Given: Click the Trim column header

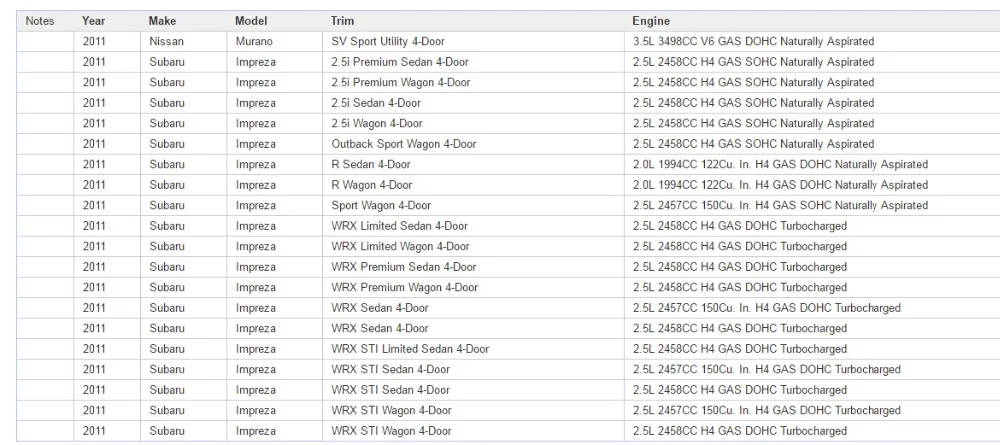Looking at the screenshot, I should pyautogui.click(x=342, y=21).
